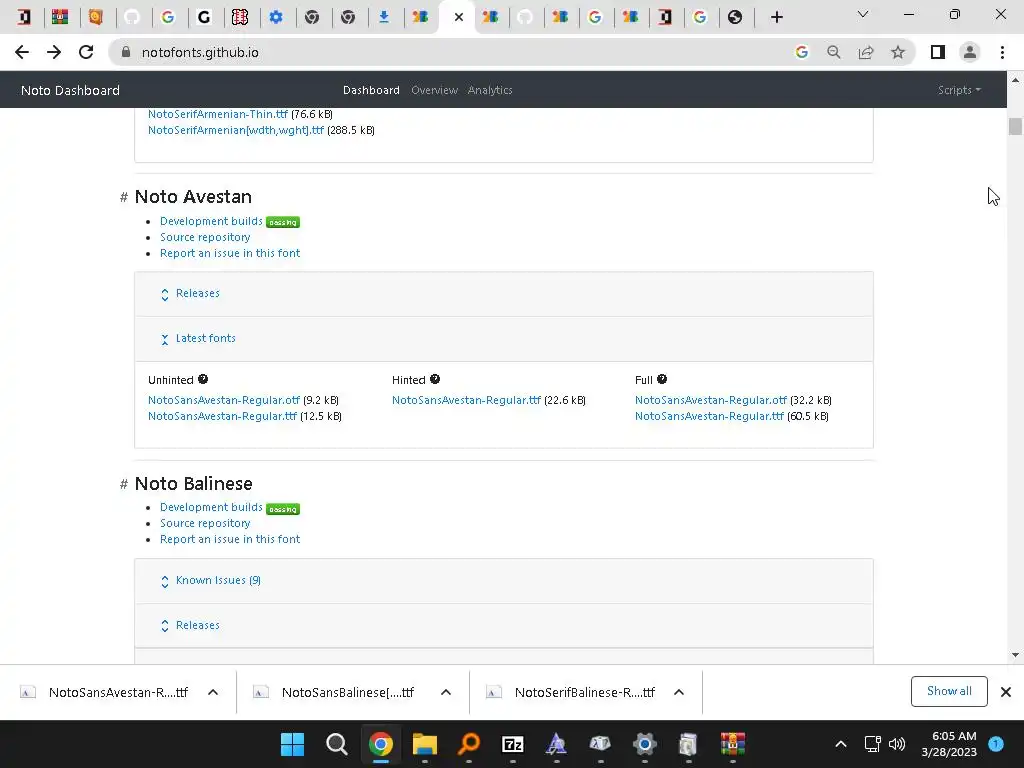Open the Chrome profile avatar
The width and height of the screenshot is (1024, 768).
pos(970,52)
